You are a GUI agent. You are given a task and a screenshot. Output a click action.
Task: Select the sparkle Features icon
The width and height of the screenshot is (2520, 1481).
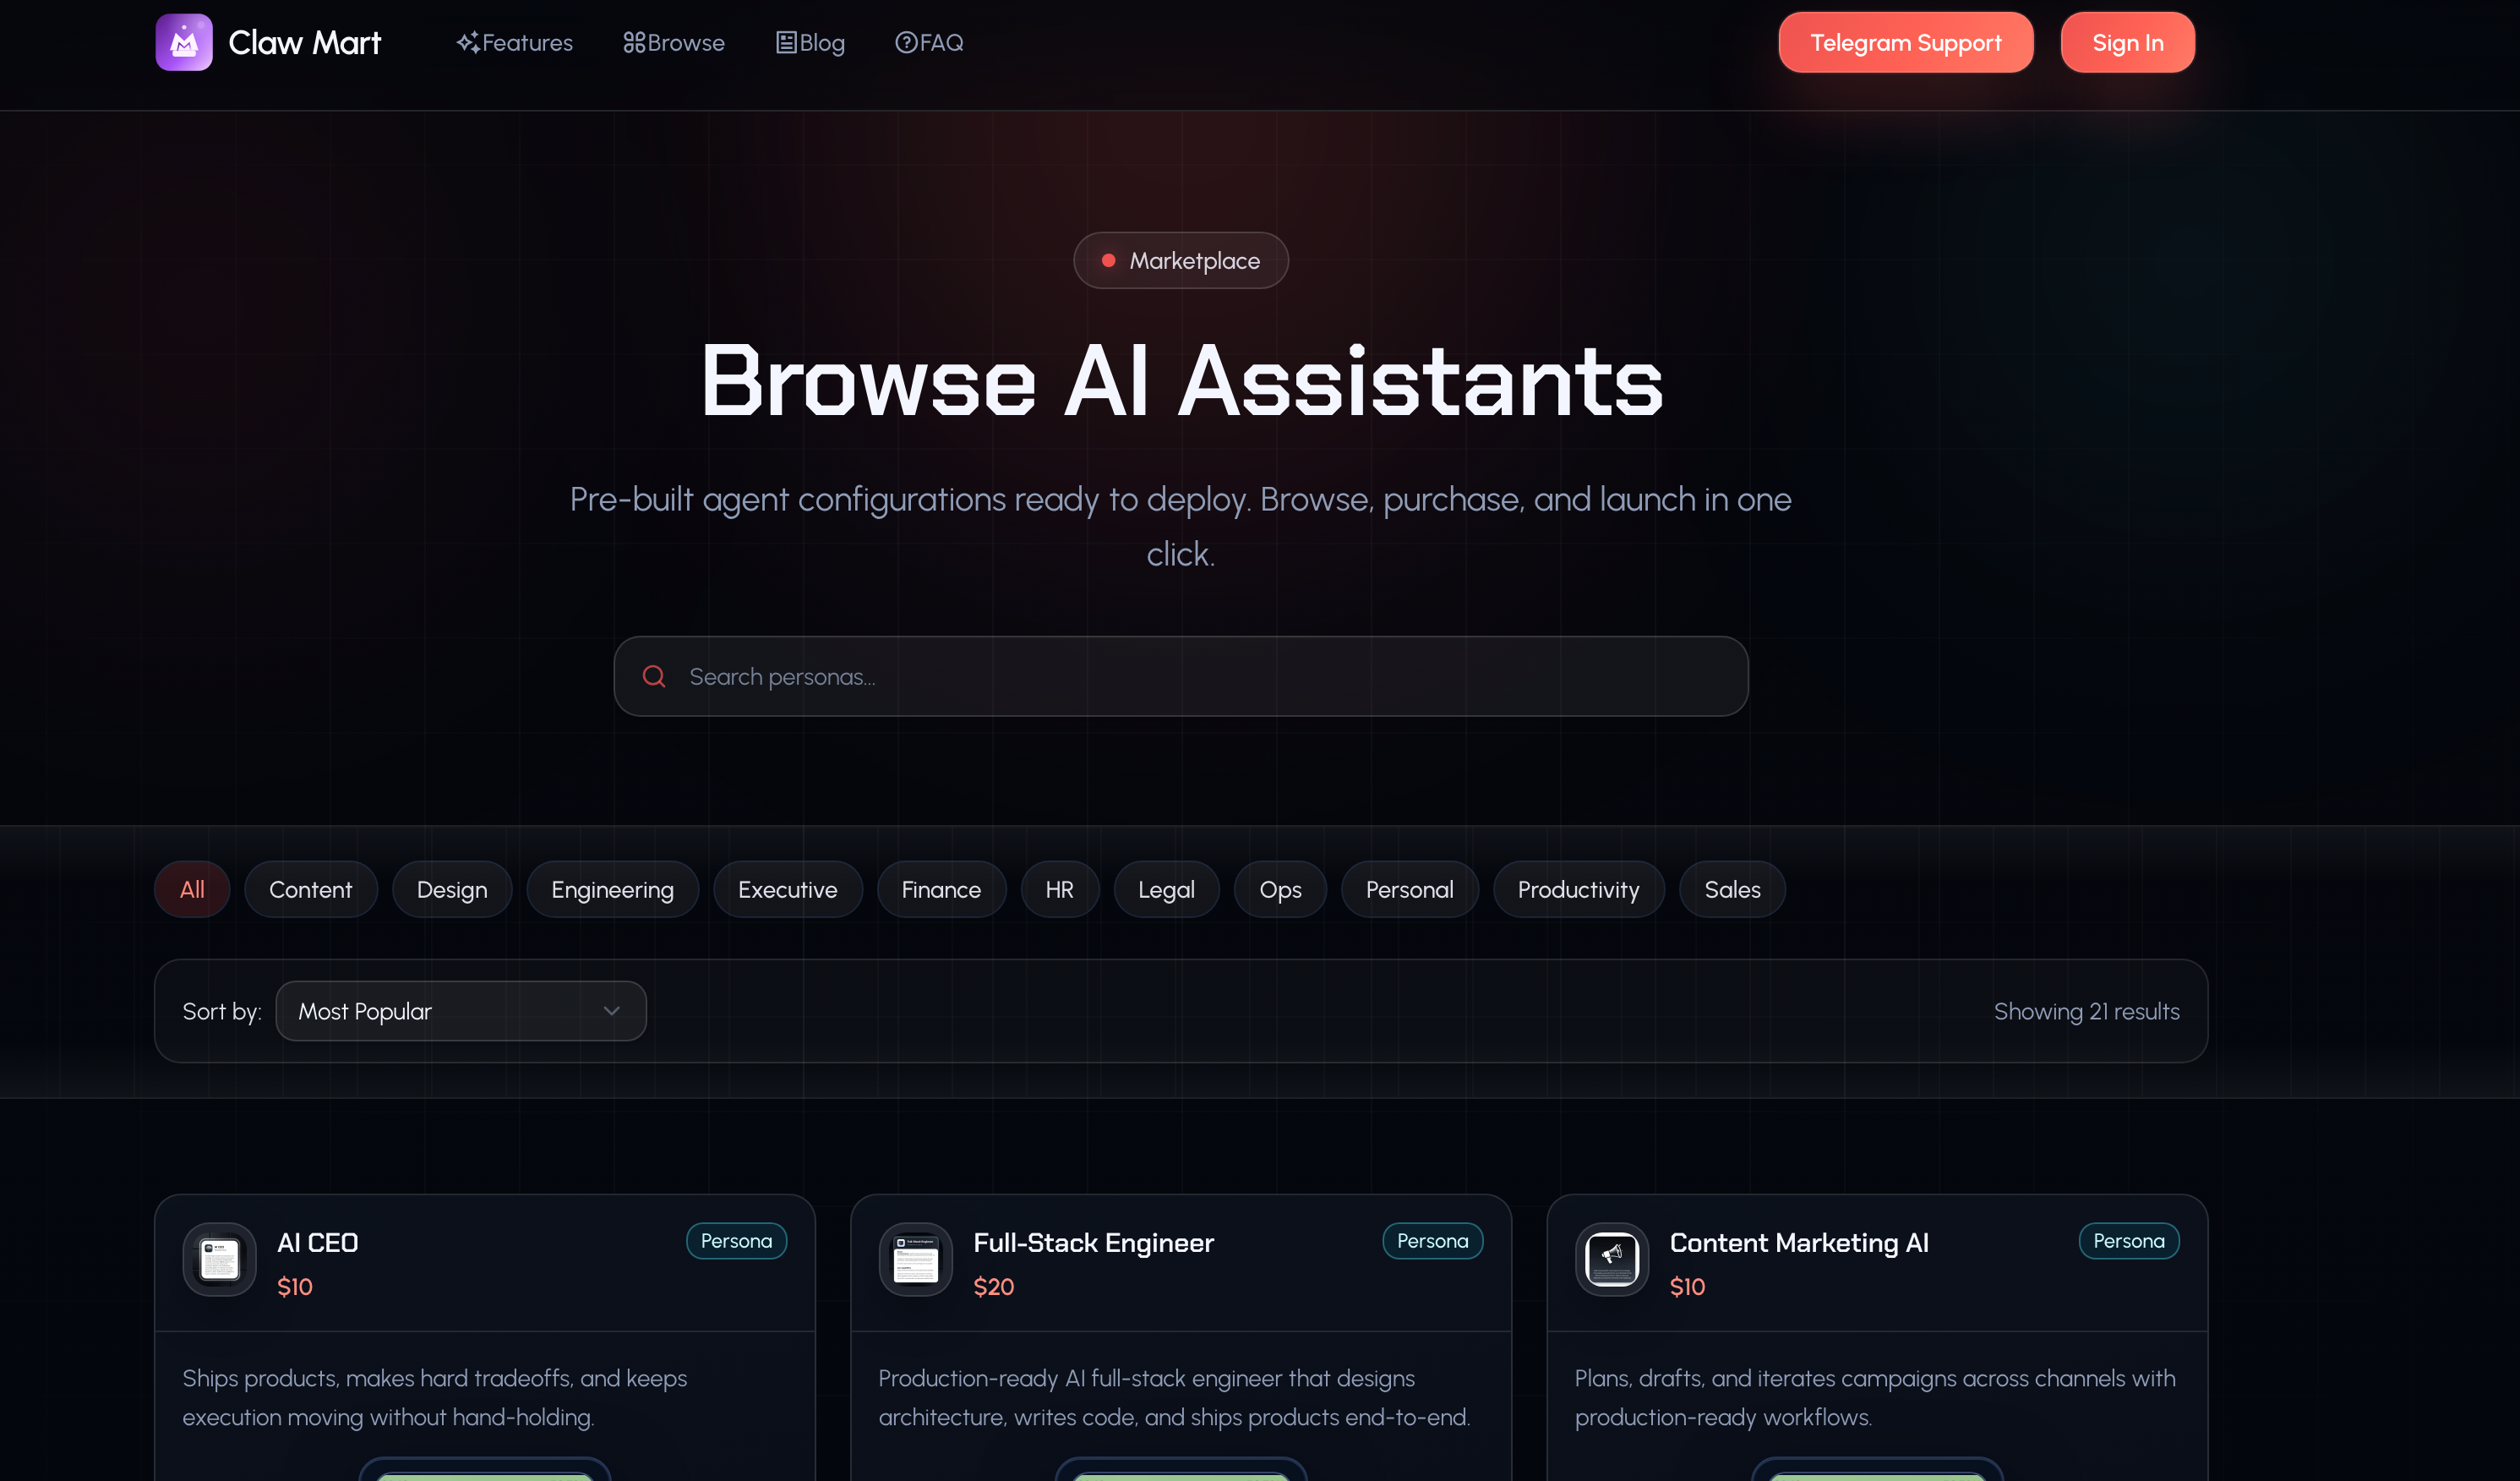pyautogui.click(x=468, y=42)
